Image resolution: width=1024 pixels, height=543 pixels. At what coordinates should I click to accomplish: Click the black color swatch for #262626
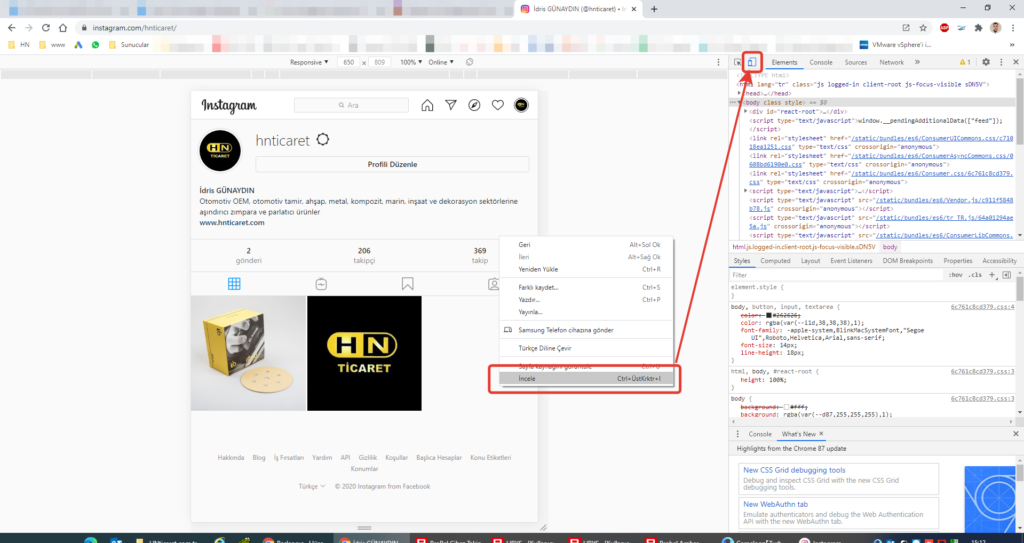[768, 315]
